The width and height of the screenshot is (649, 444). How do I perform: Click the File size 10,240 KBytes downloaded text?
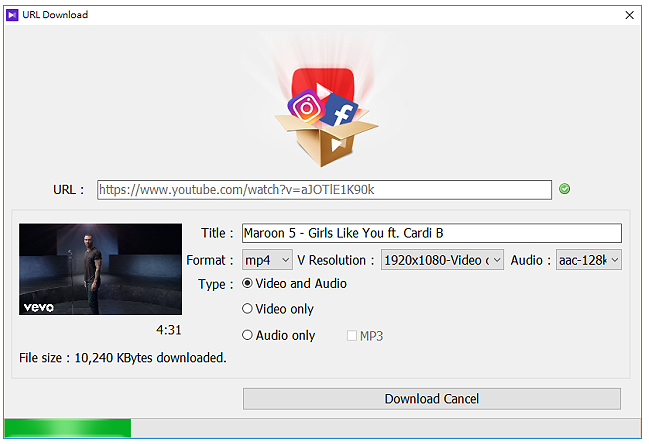pos(123,359)
